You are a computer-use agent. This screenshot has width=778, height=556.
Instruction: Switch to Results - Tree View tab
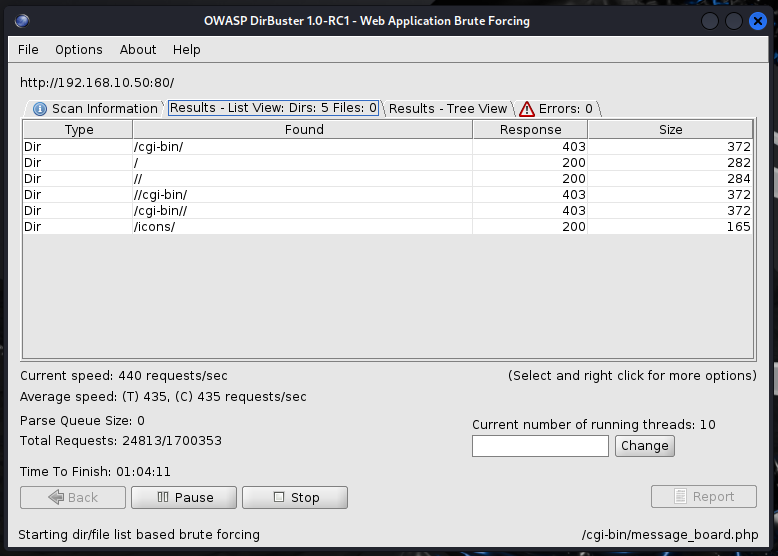coord(448,109)
